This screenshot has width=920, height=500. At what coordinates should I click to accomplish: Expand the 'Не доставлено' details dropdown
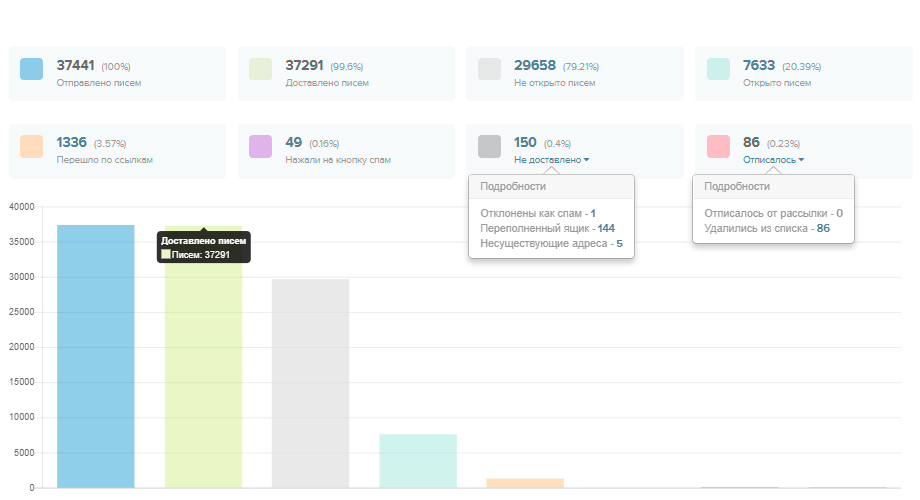point(551,160)
